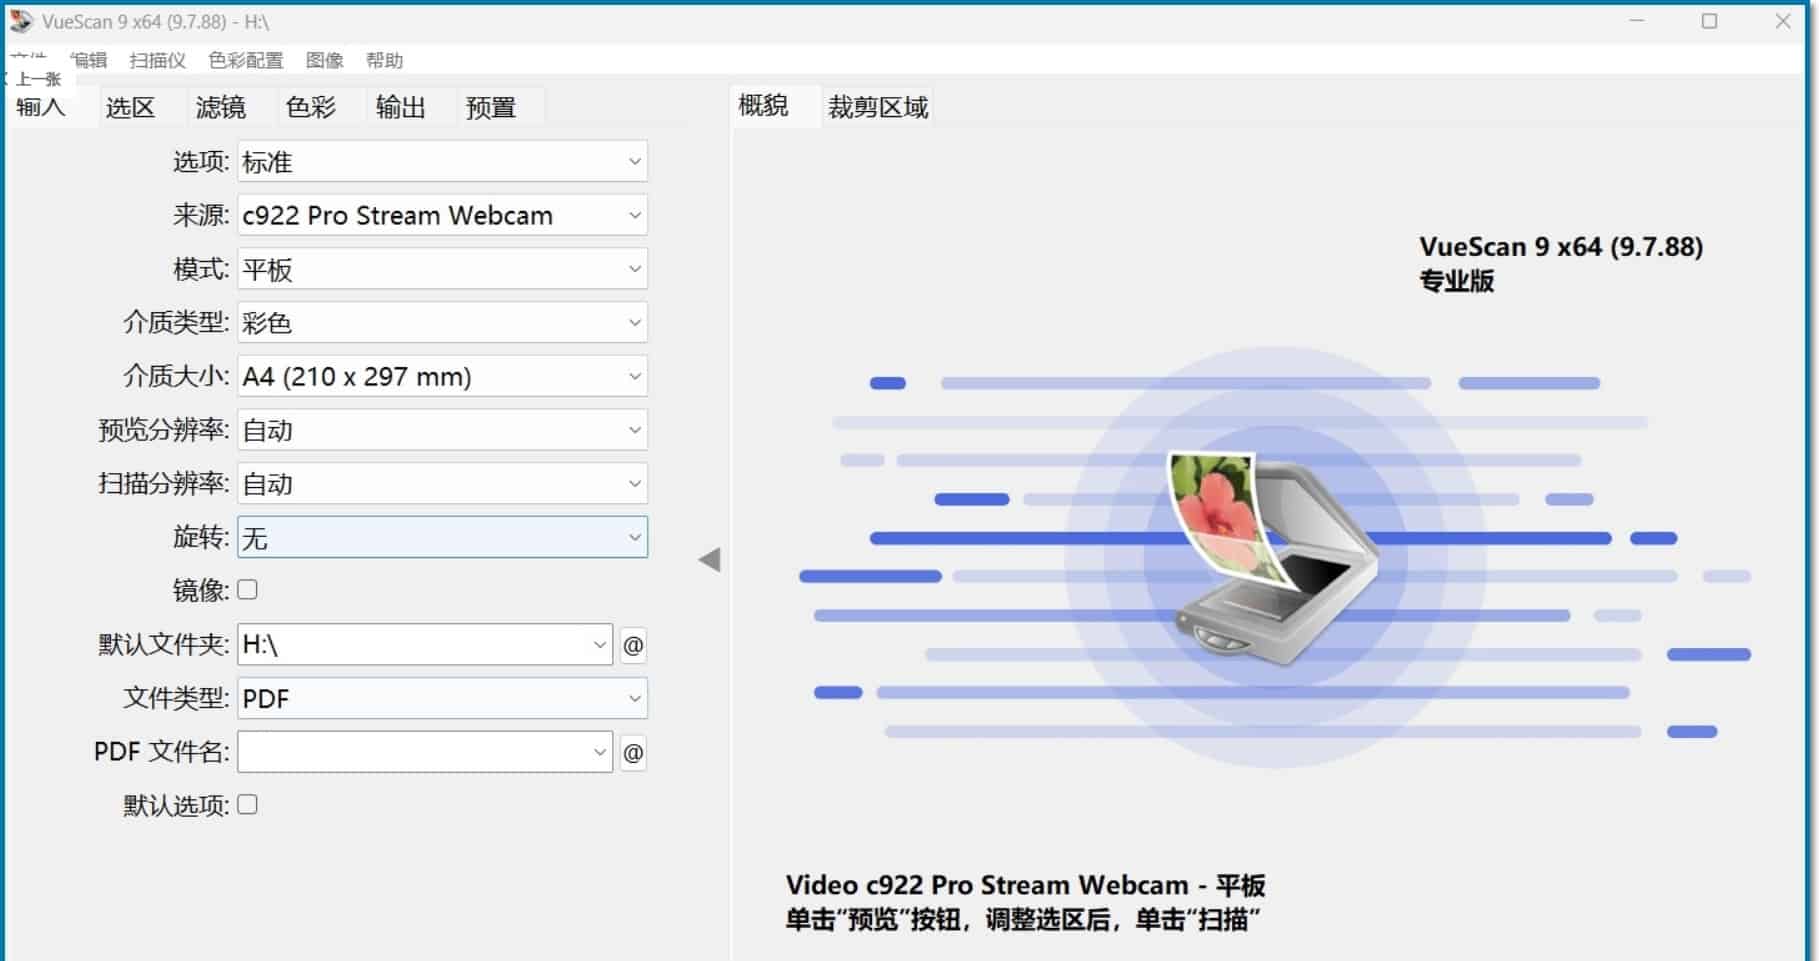Click the VueScan app icon in title bar
The width and height of the screenshot is (1819, 961).
[x=21, y=21]
